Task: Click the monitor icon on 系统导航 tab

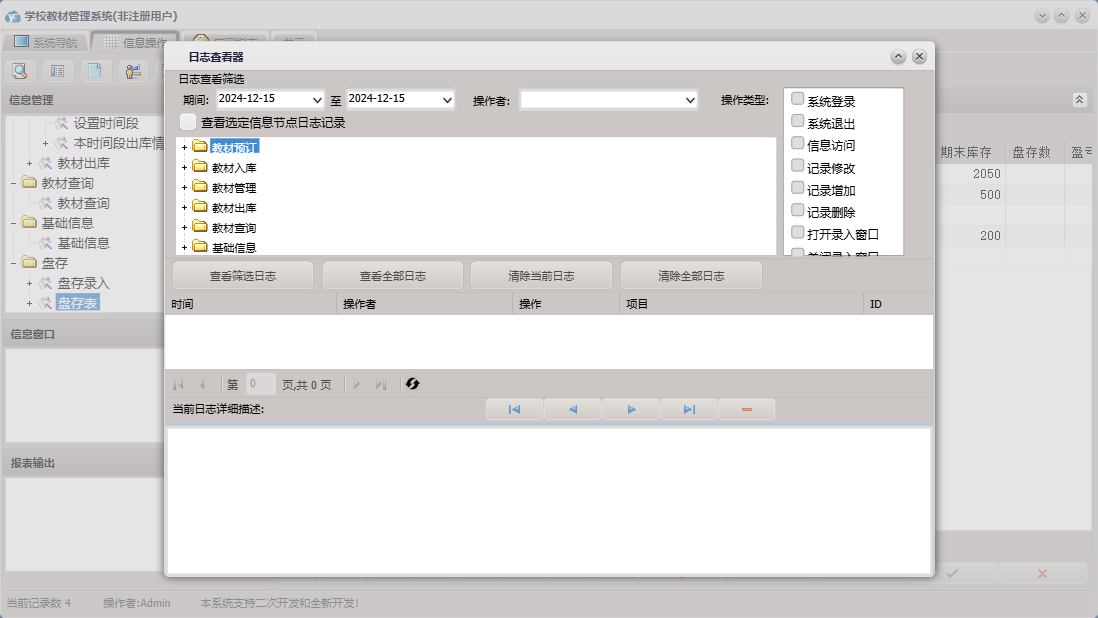Action: point(22,42)
